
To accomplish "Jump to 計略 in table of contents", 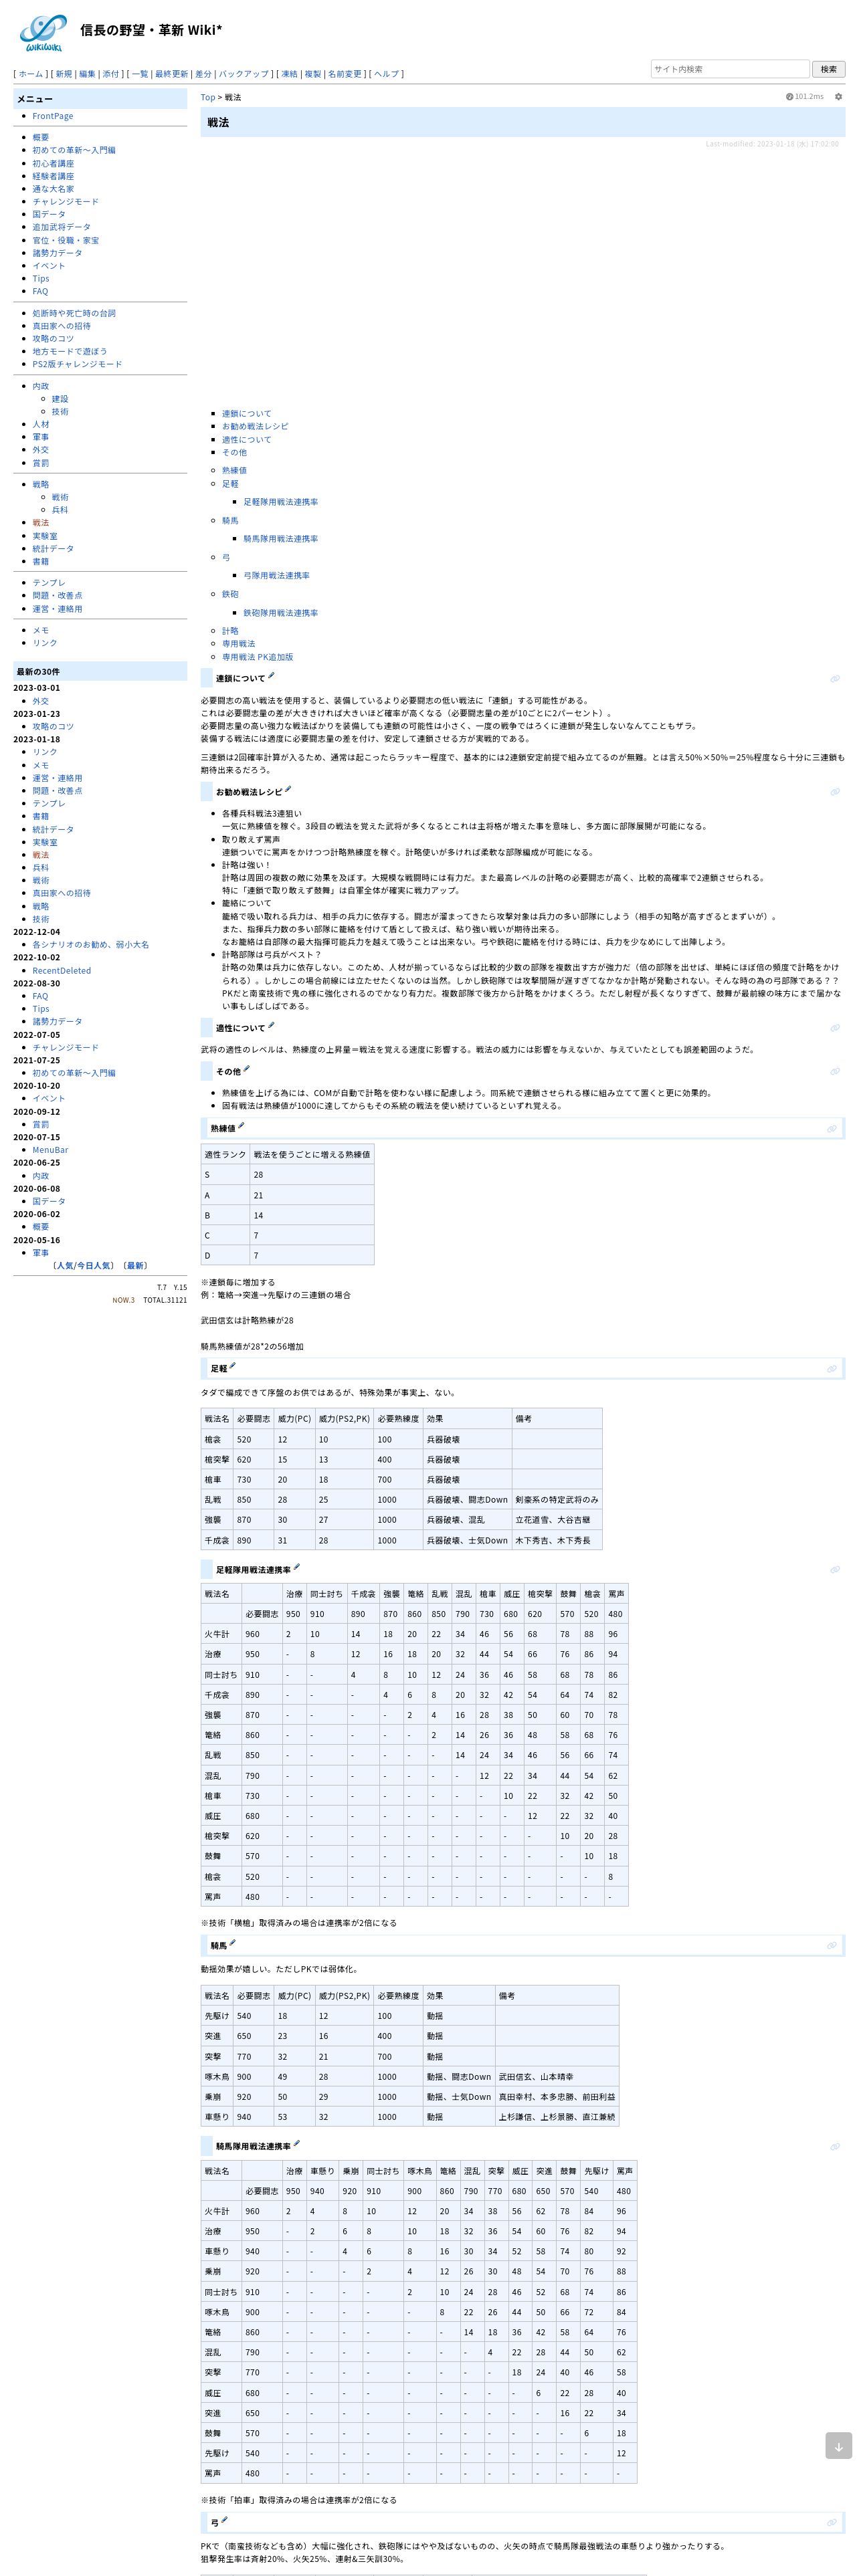I will click(230, 631).
